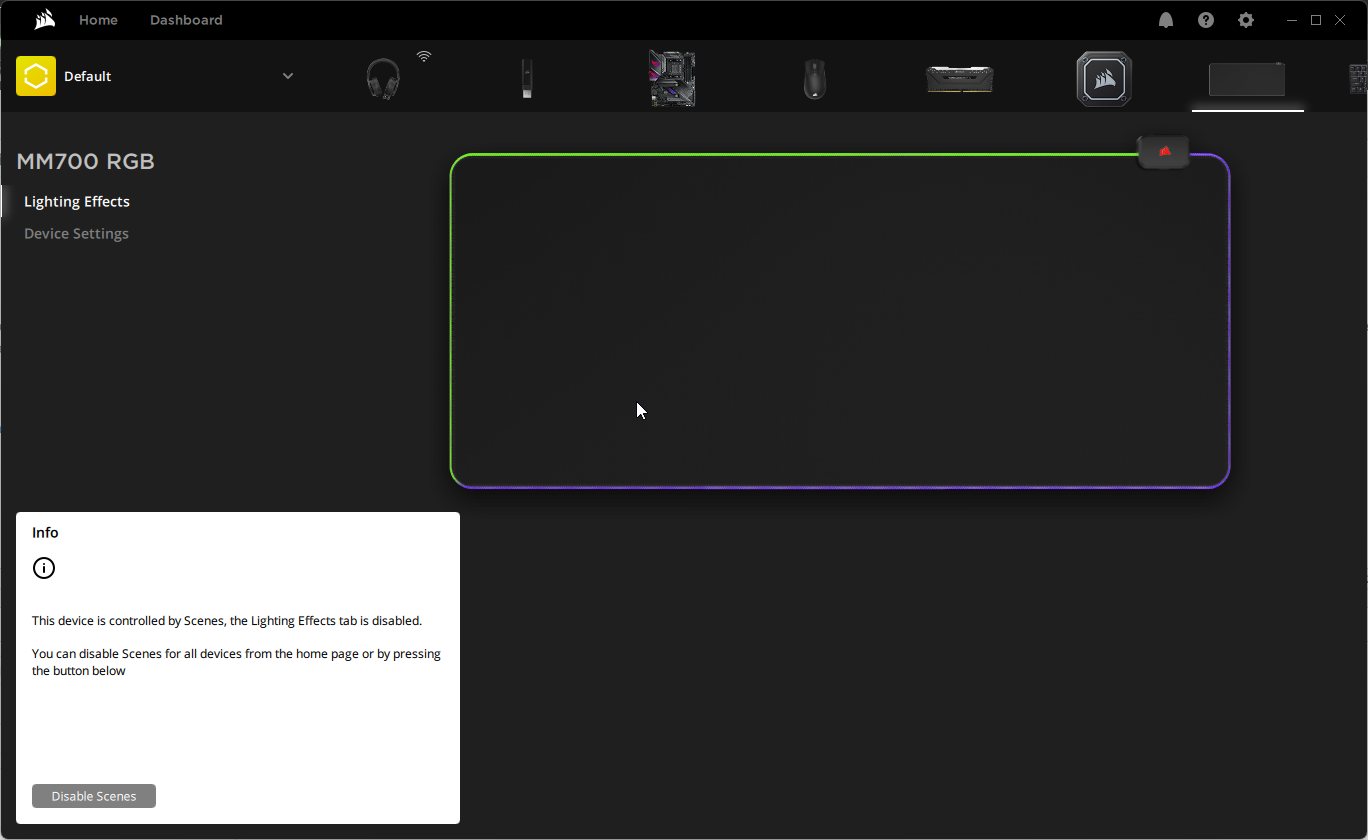Open iCUE settings via gear icon
The height and width of the screenshot is (840, 1368).
[x=1245, y=20]
